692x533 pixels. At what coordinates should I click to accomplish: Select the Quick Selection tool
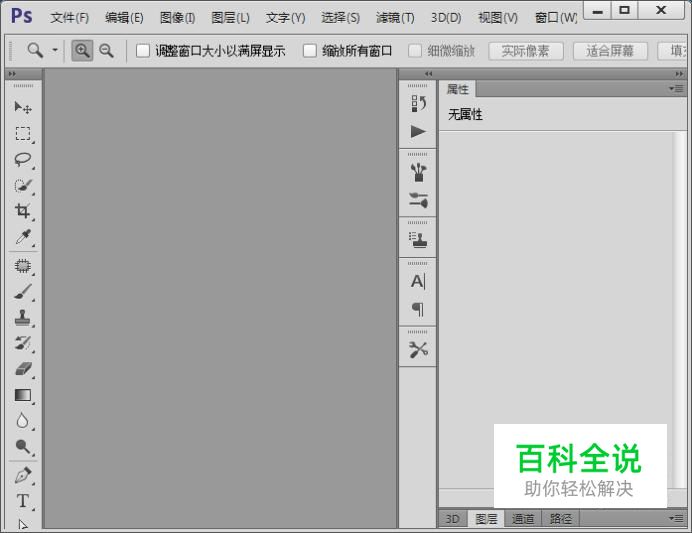pyautogui.click(x=23, y=185)
